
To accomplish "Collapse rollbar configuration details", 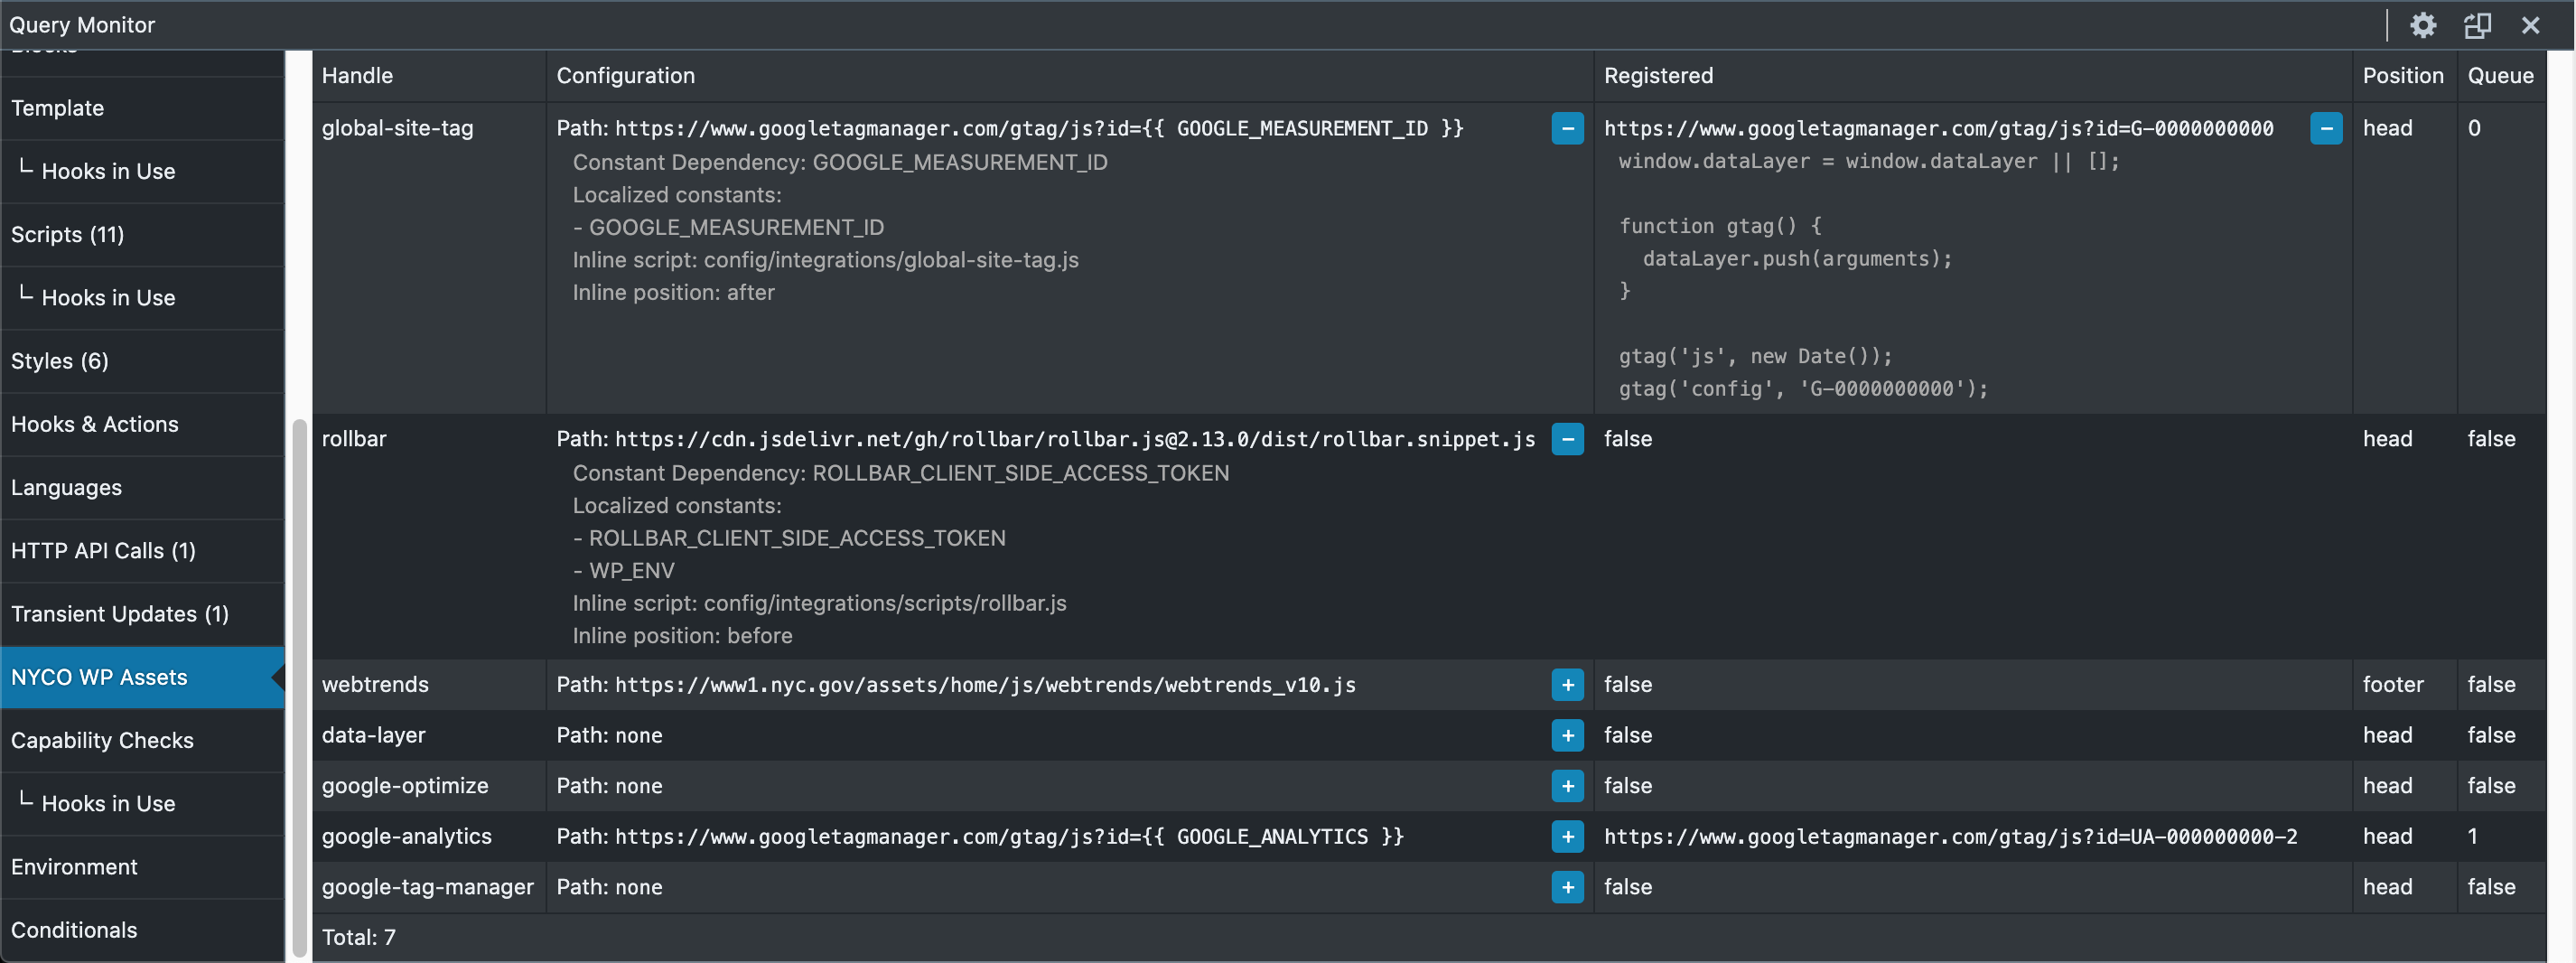I will click(x=1567, y=439).
